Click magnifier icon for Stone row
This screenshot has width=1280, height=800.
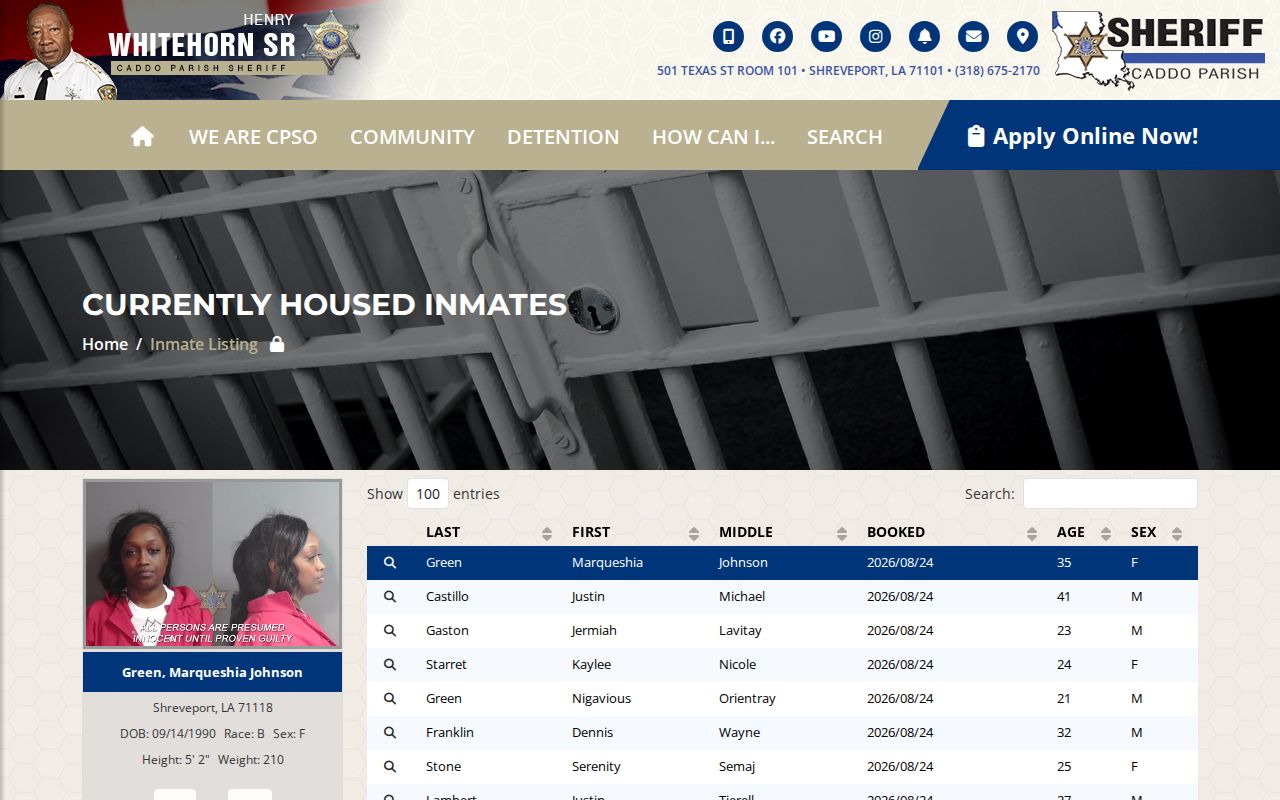(390, 767)
